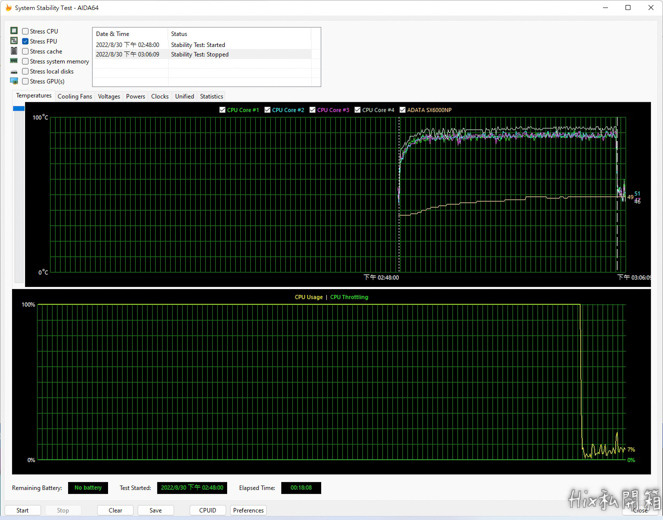Enable the Stress CPU checkbox
The width and height of the screenshot is (663, 520).
(x=25, y=31)
